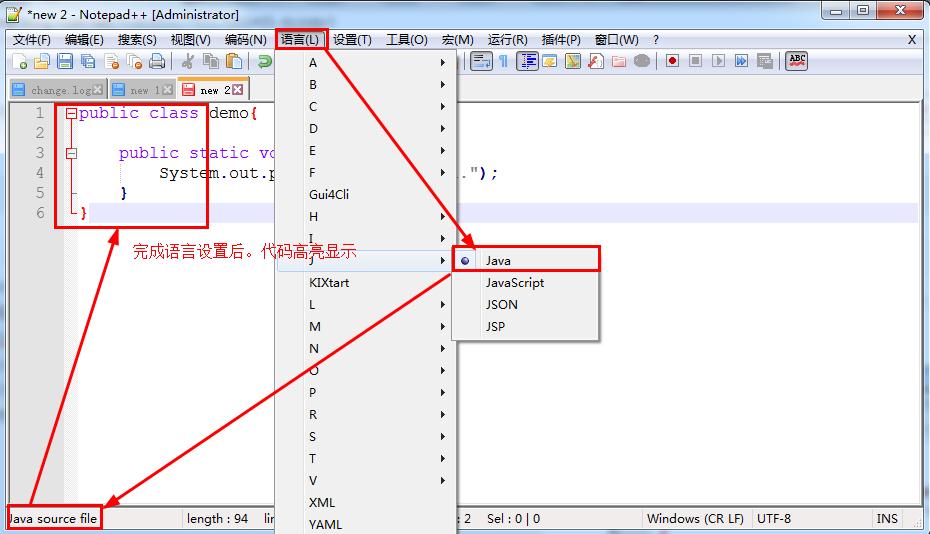The height and width of the screenshot is (534, 930).
Task: Open the Folder as Workspace icon
Action: (619, 61)
